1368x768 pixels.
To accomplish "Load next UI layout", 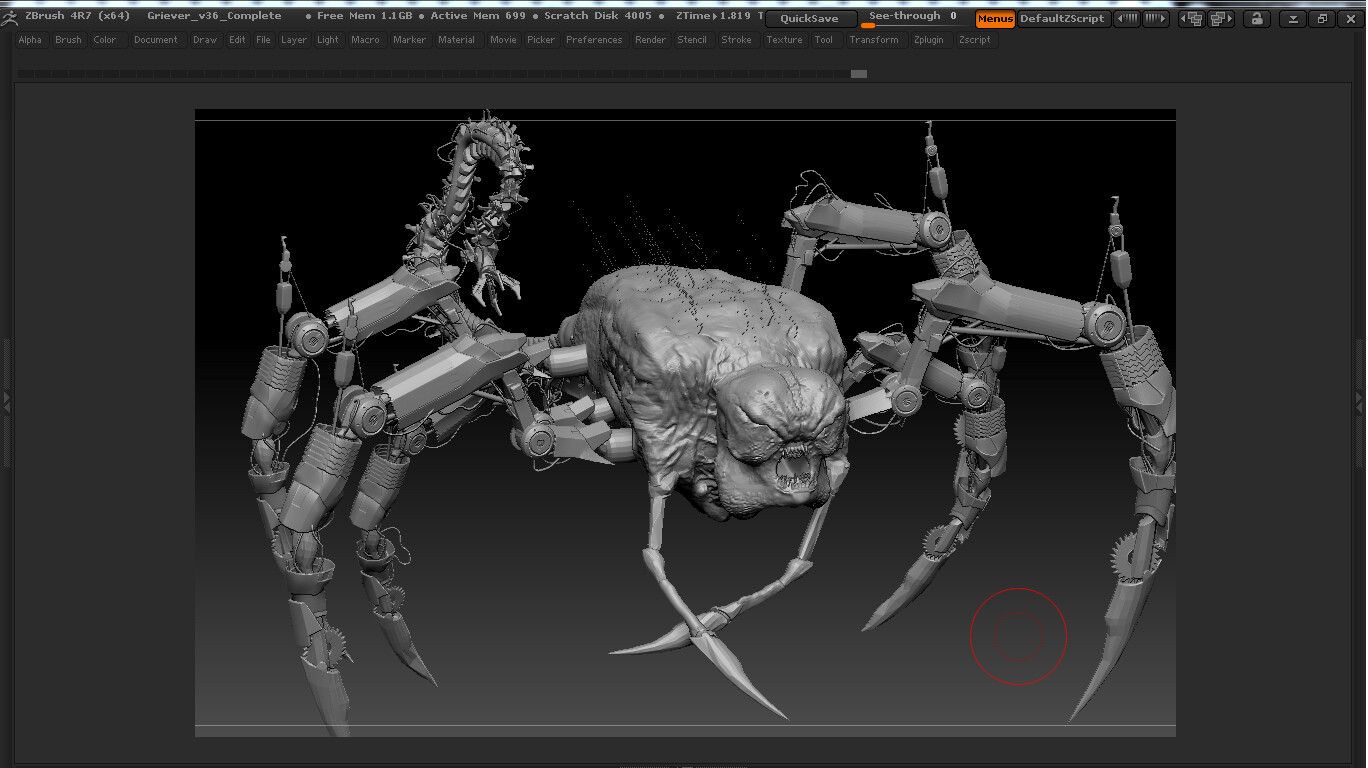I will (x=1220, y=19).
